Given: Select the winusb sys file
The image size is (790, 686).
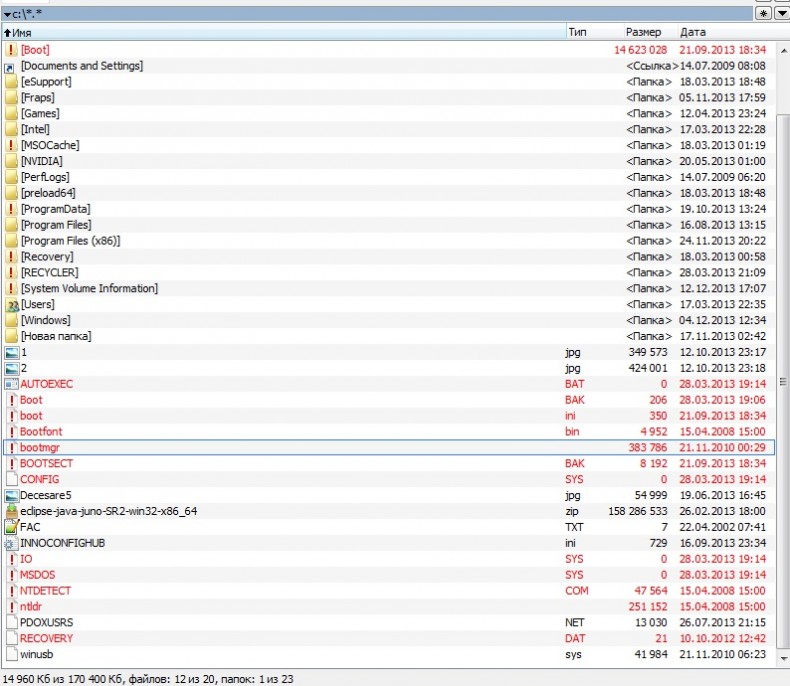Looking at the screenshot, I should point(36,654).
